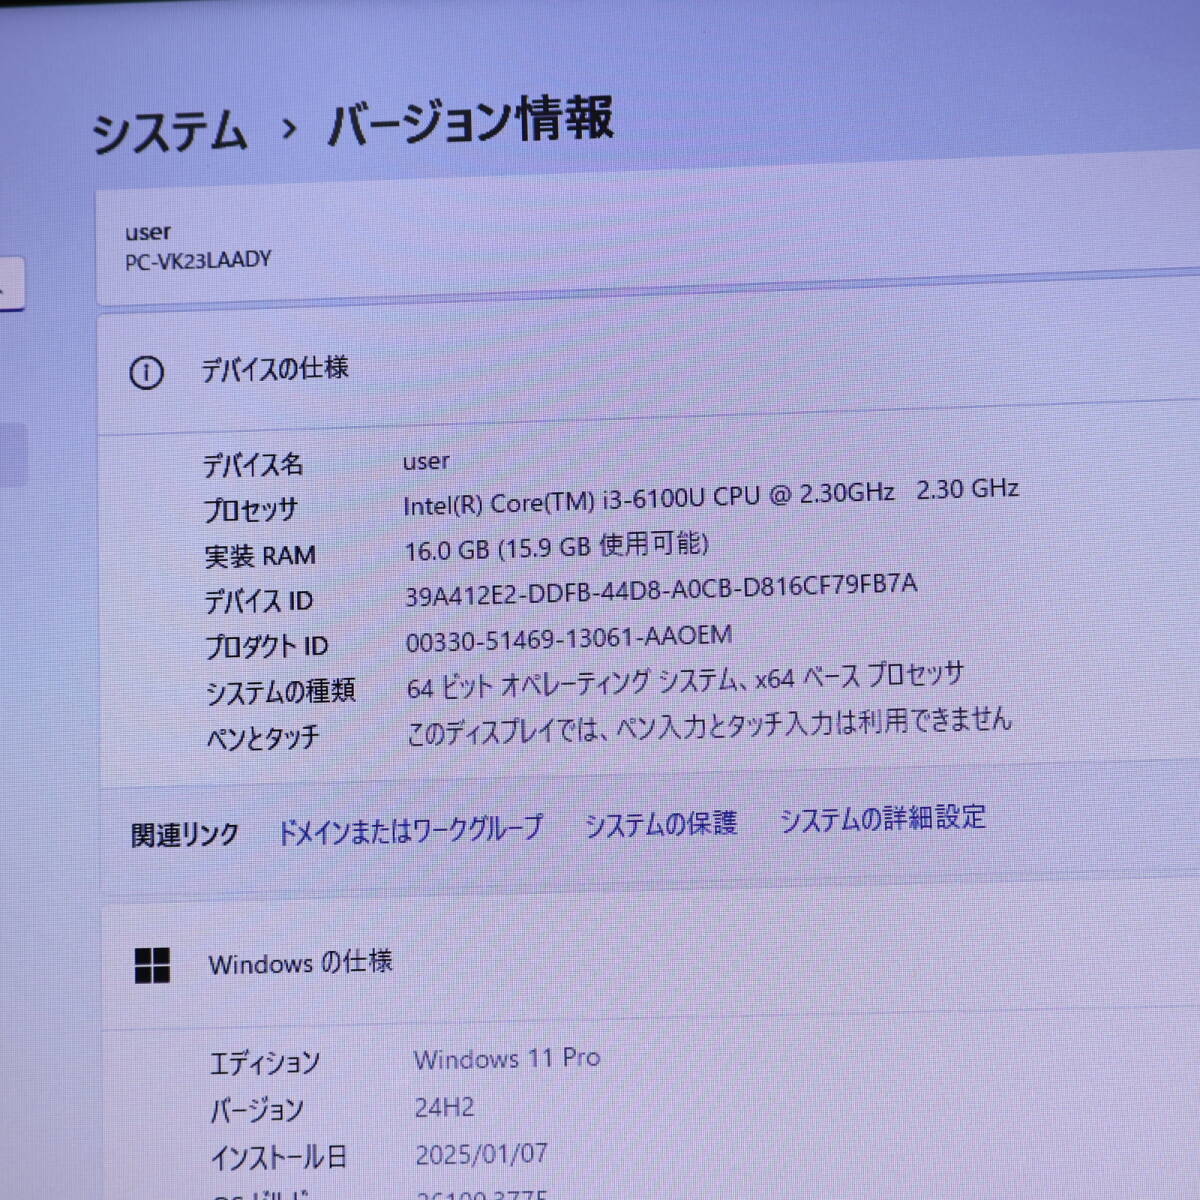Select the 関連リンク label
This screenshot has width=1200, height=1200.
[x=185, y=834]
